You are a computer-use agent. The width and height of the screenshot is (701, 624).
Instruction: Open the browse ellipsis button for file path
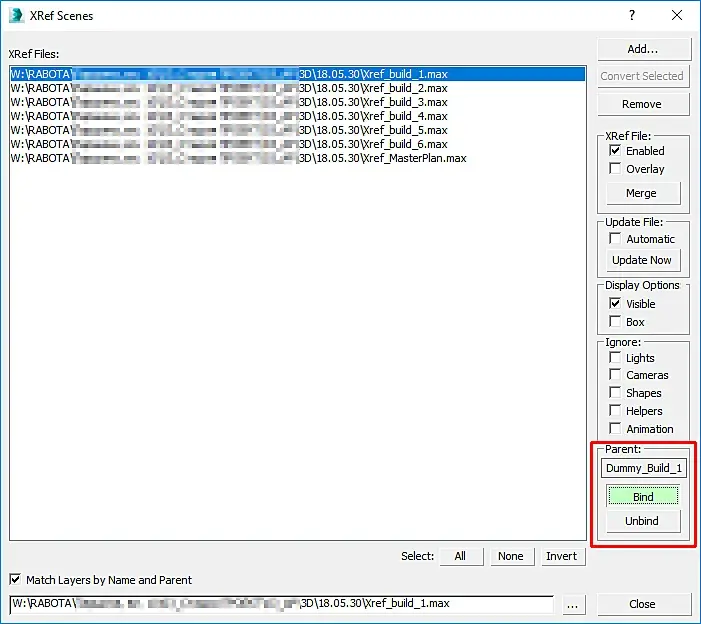coord(572,605)
